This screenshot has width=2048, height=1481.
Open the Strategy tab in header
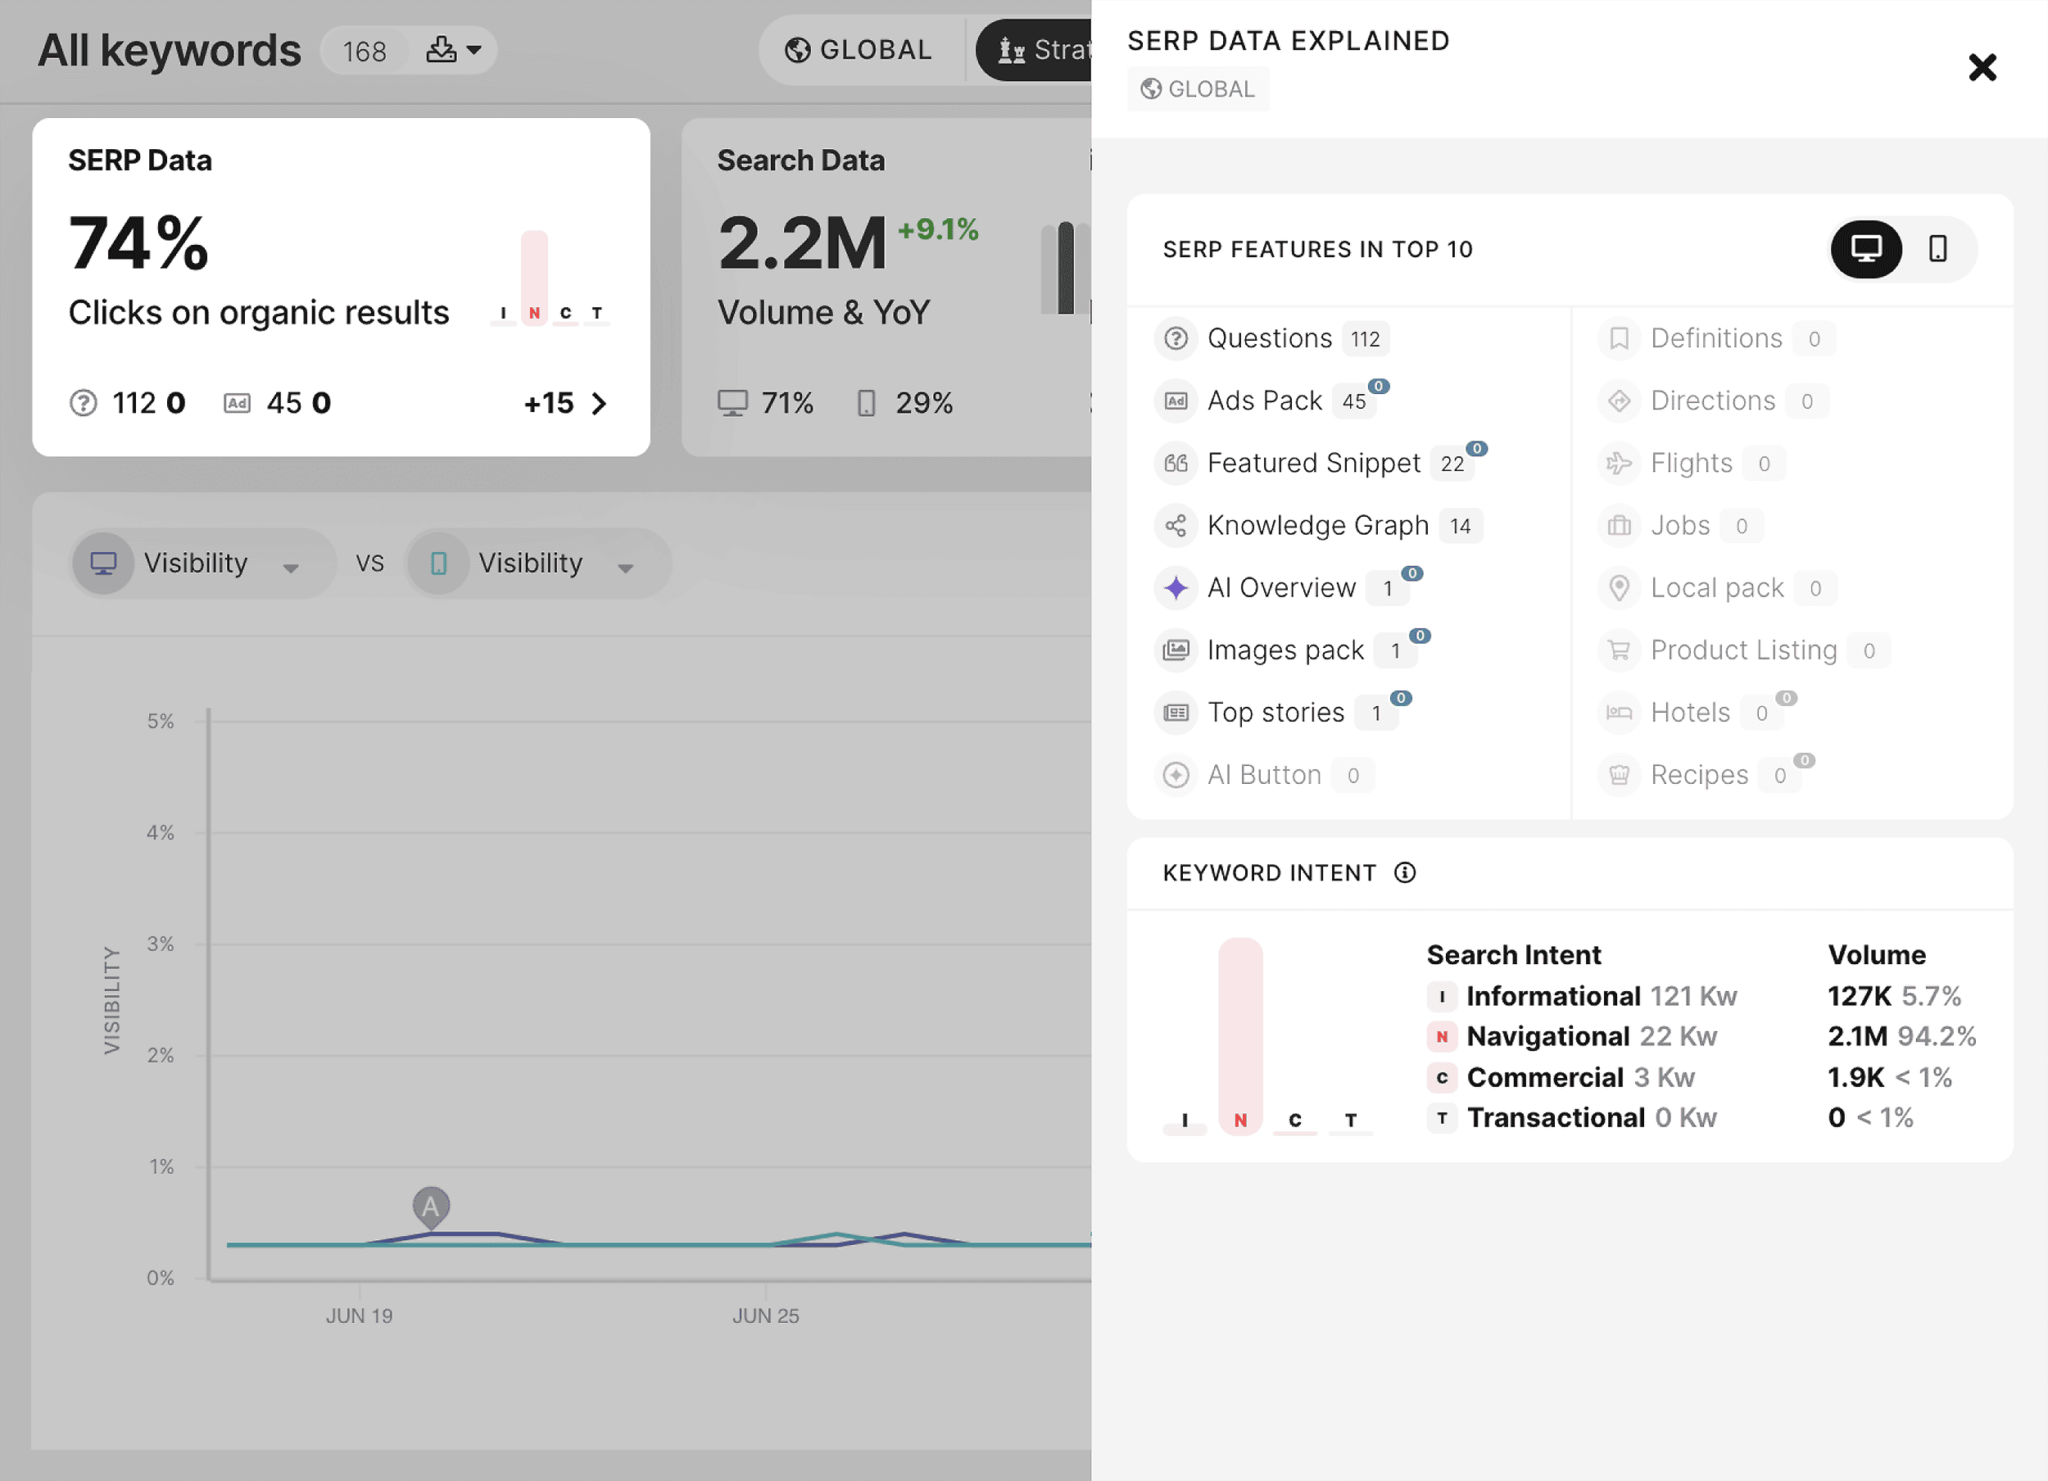tap(1035, 50)
